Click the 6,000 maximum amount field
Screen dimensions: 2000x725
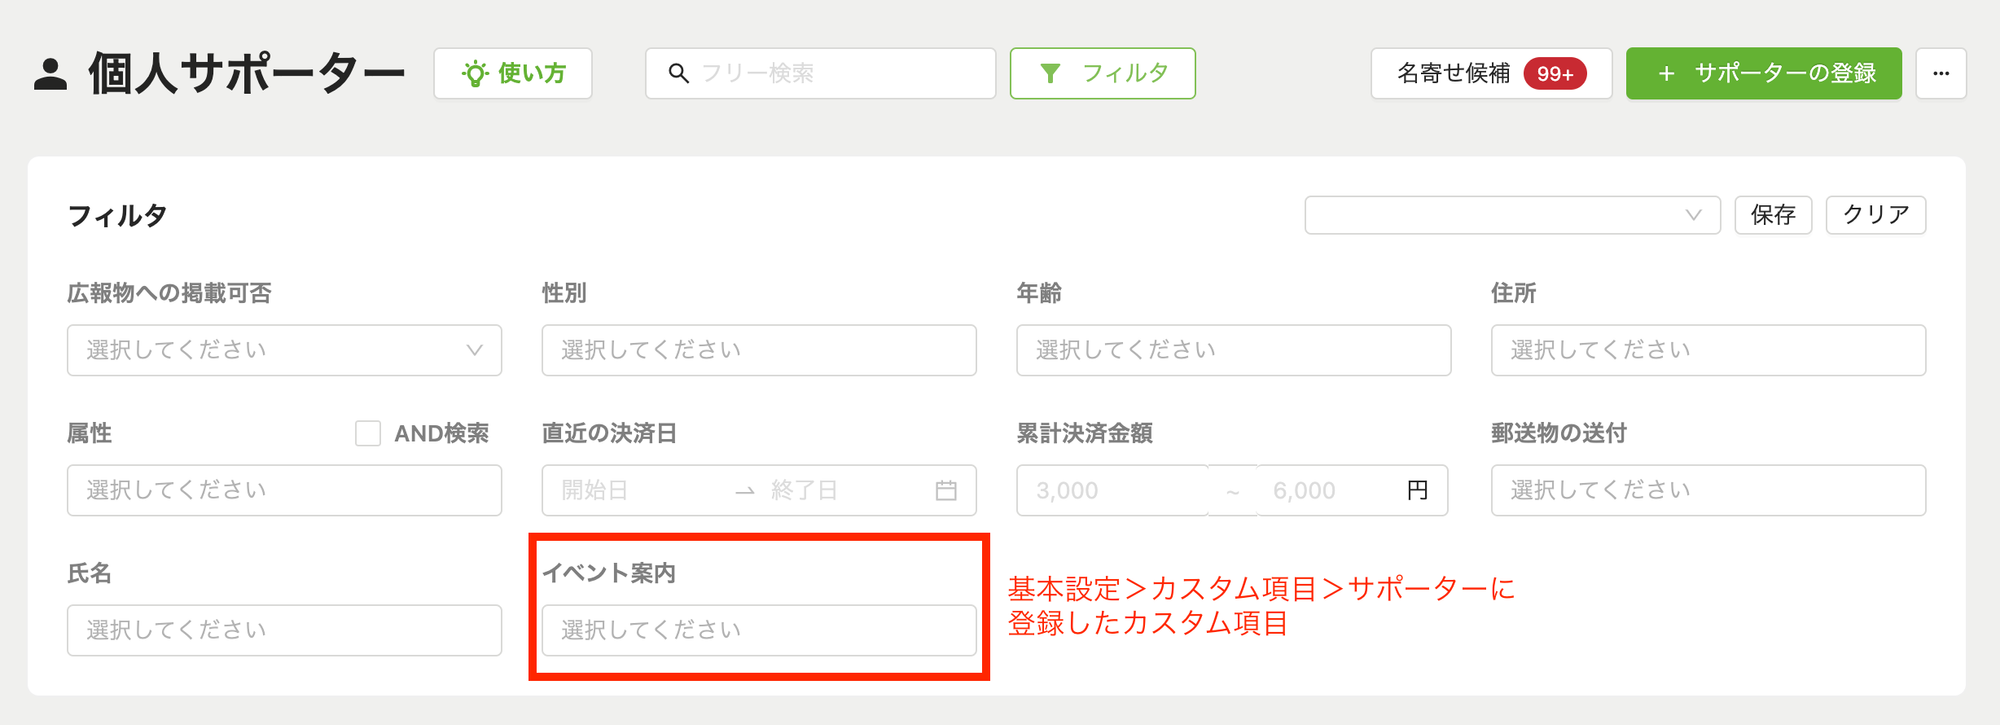click(1330, 490)
